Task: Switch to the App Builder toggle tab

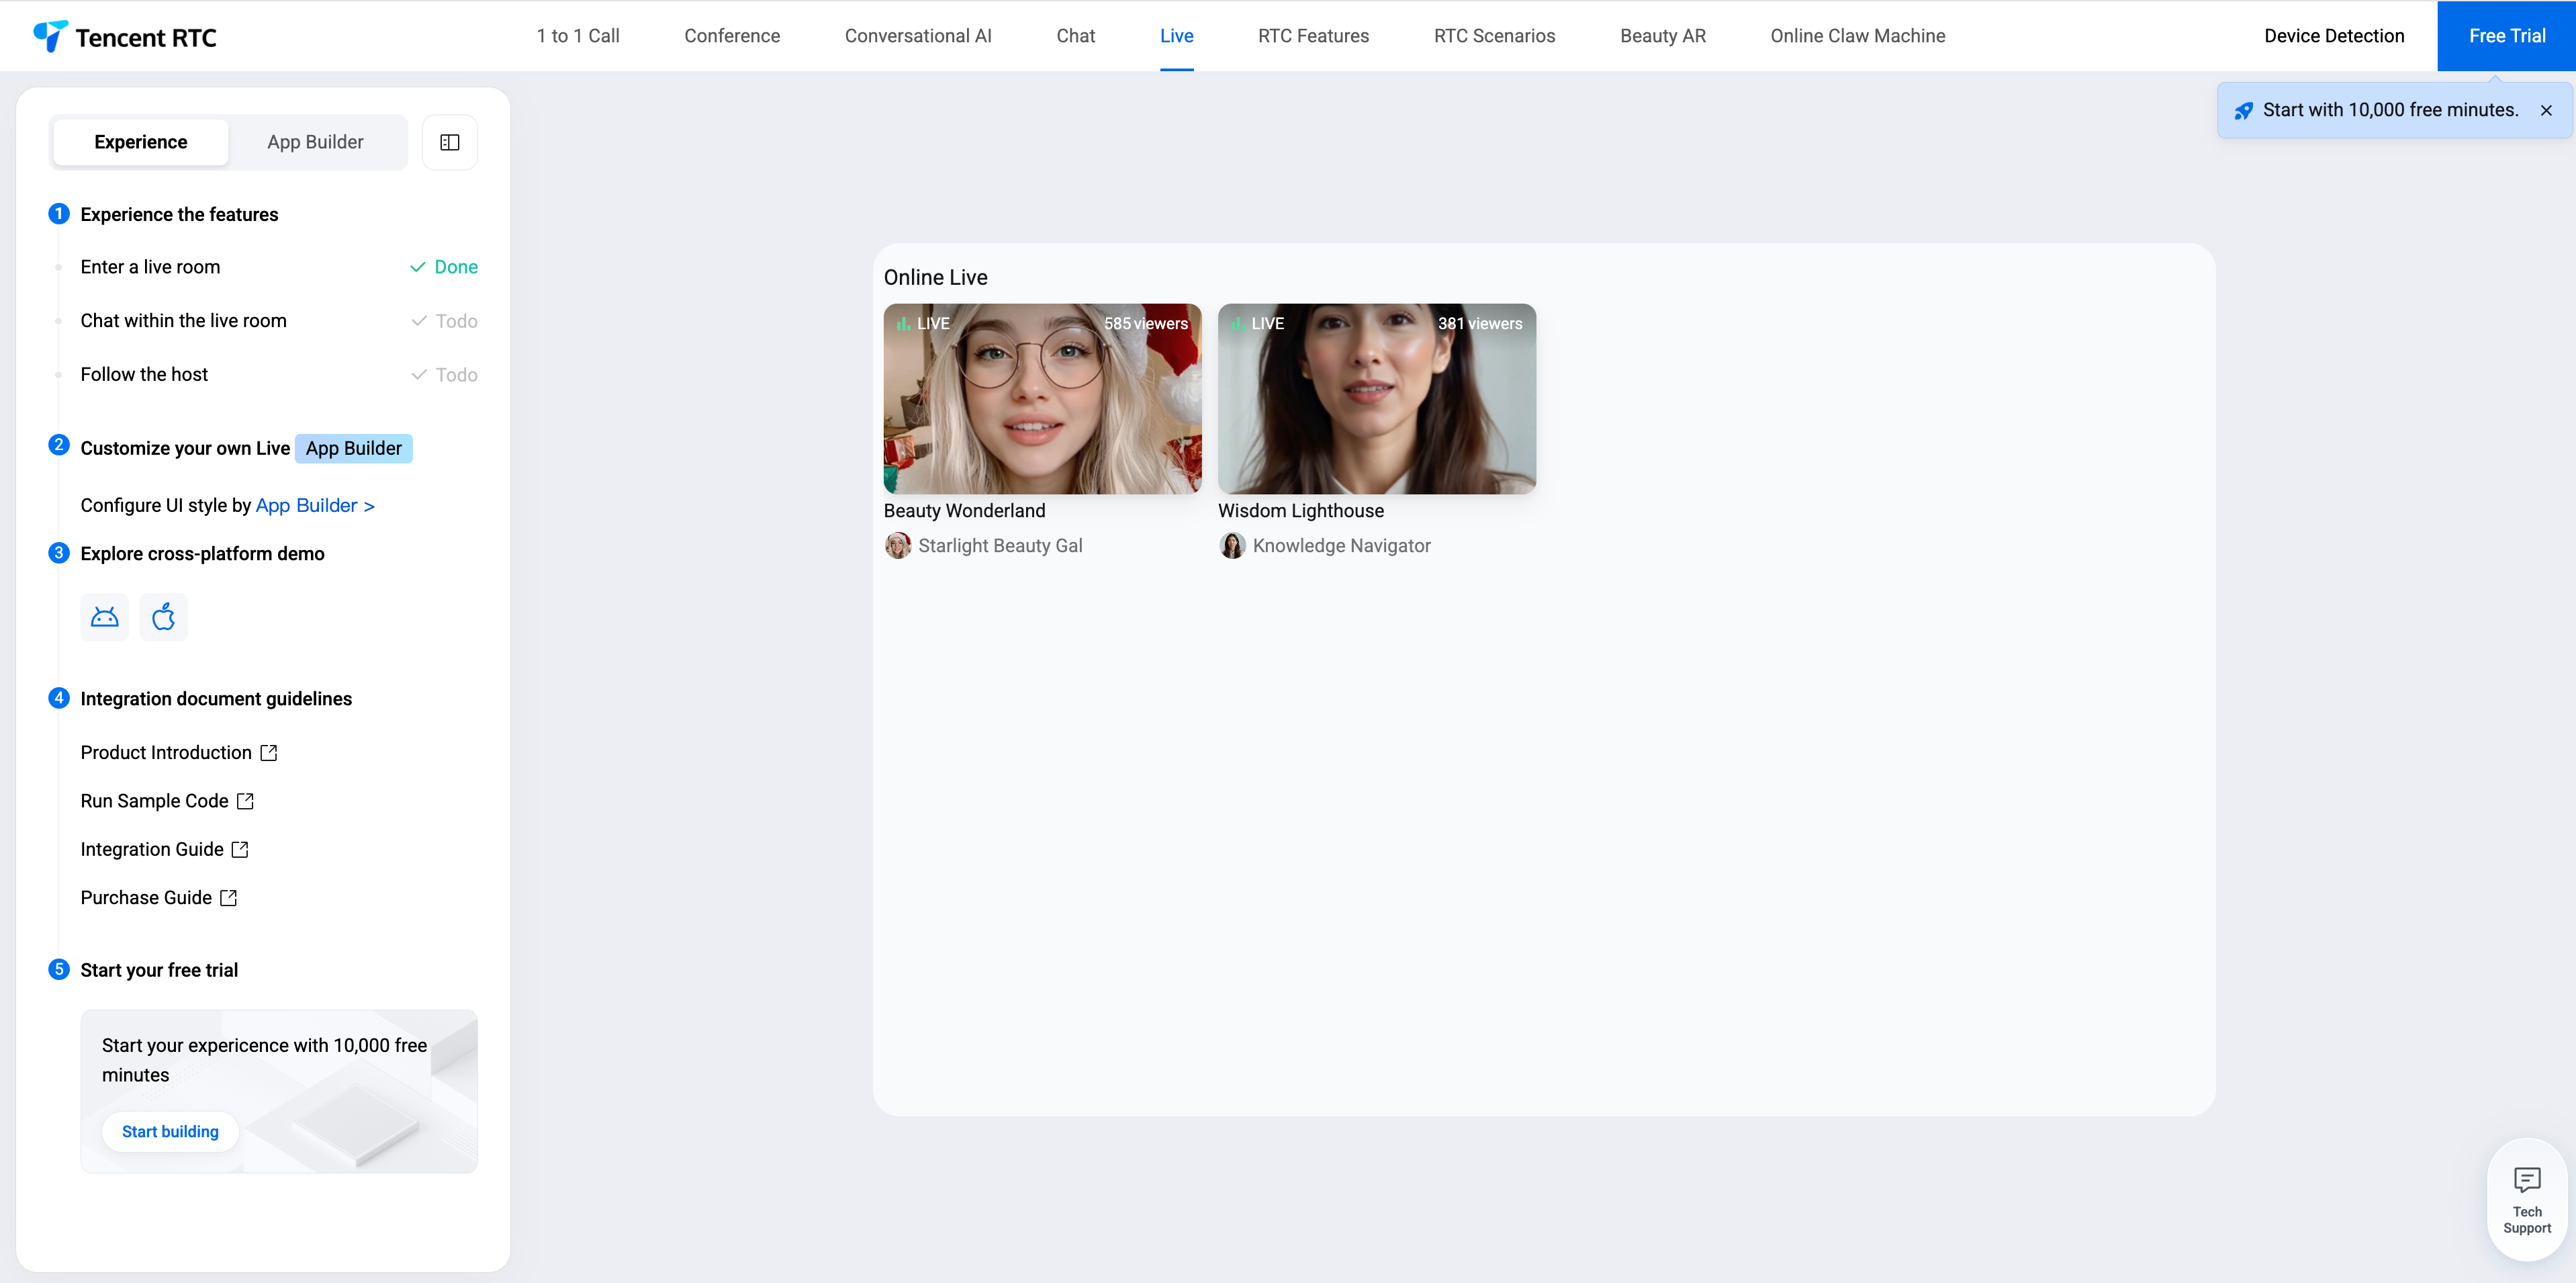Action: pyautogui.click(x=315, y=142)
